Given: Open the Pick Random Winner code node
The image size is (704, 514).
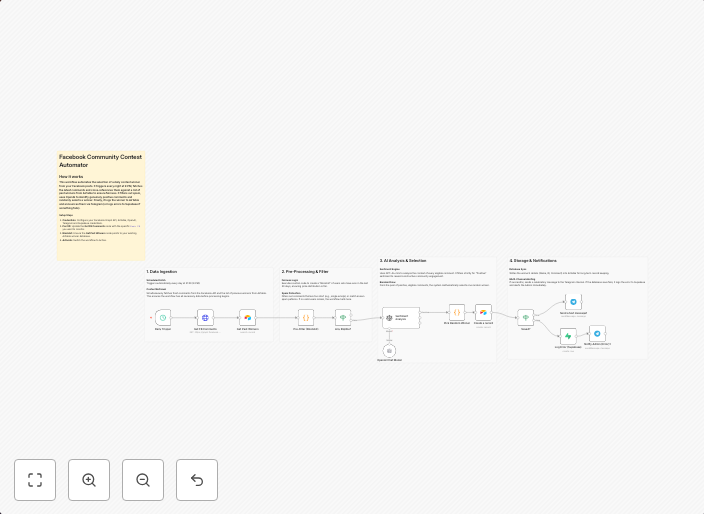Looking at the screenshot, I should coord(457,312).
